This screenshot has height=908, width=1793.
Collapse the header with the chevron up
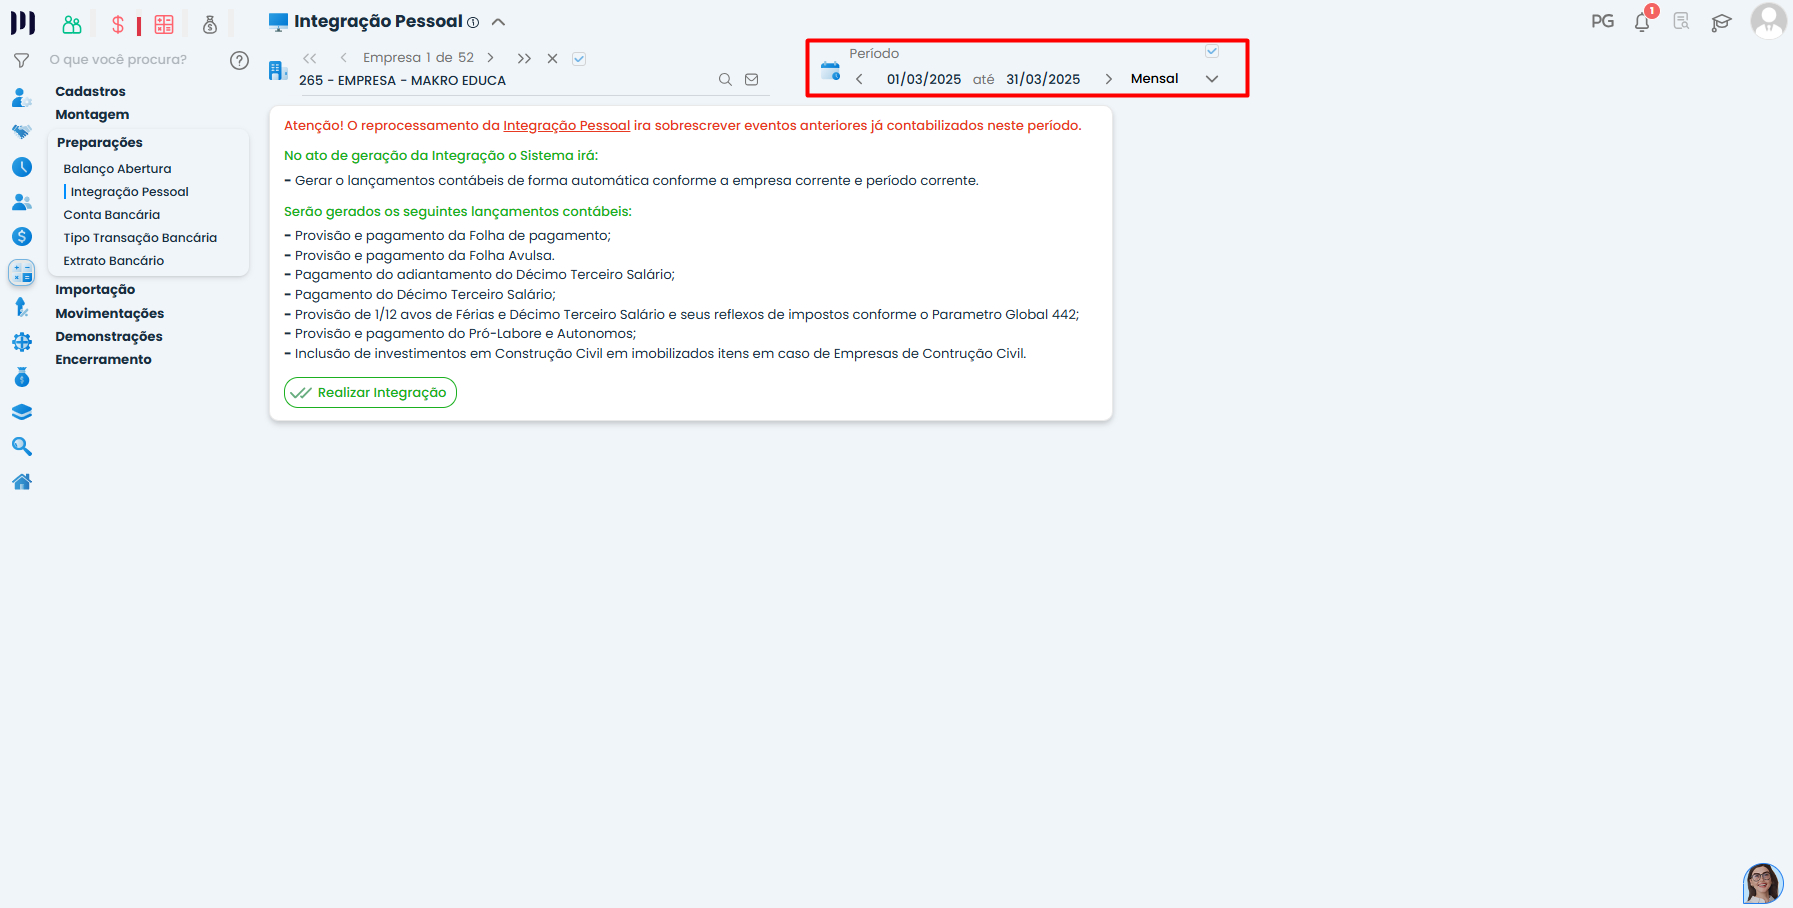coord(498,22)
